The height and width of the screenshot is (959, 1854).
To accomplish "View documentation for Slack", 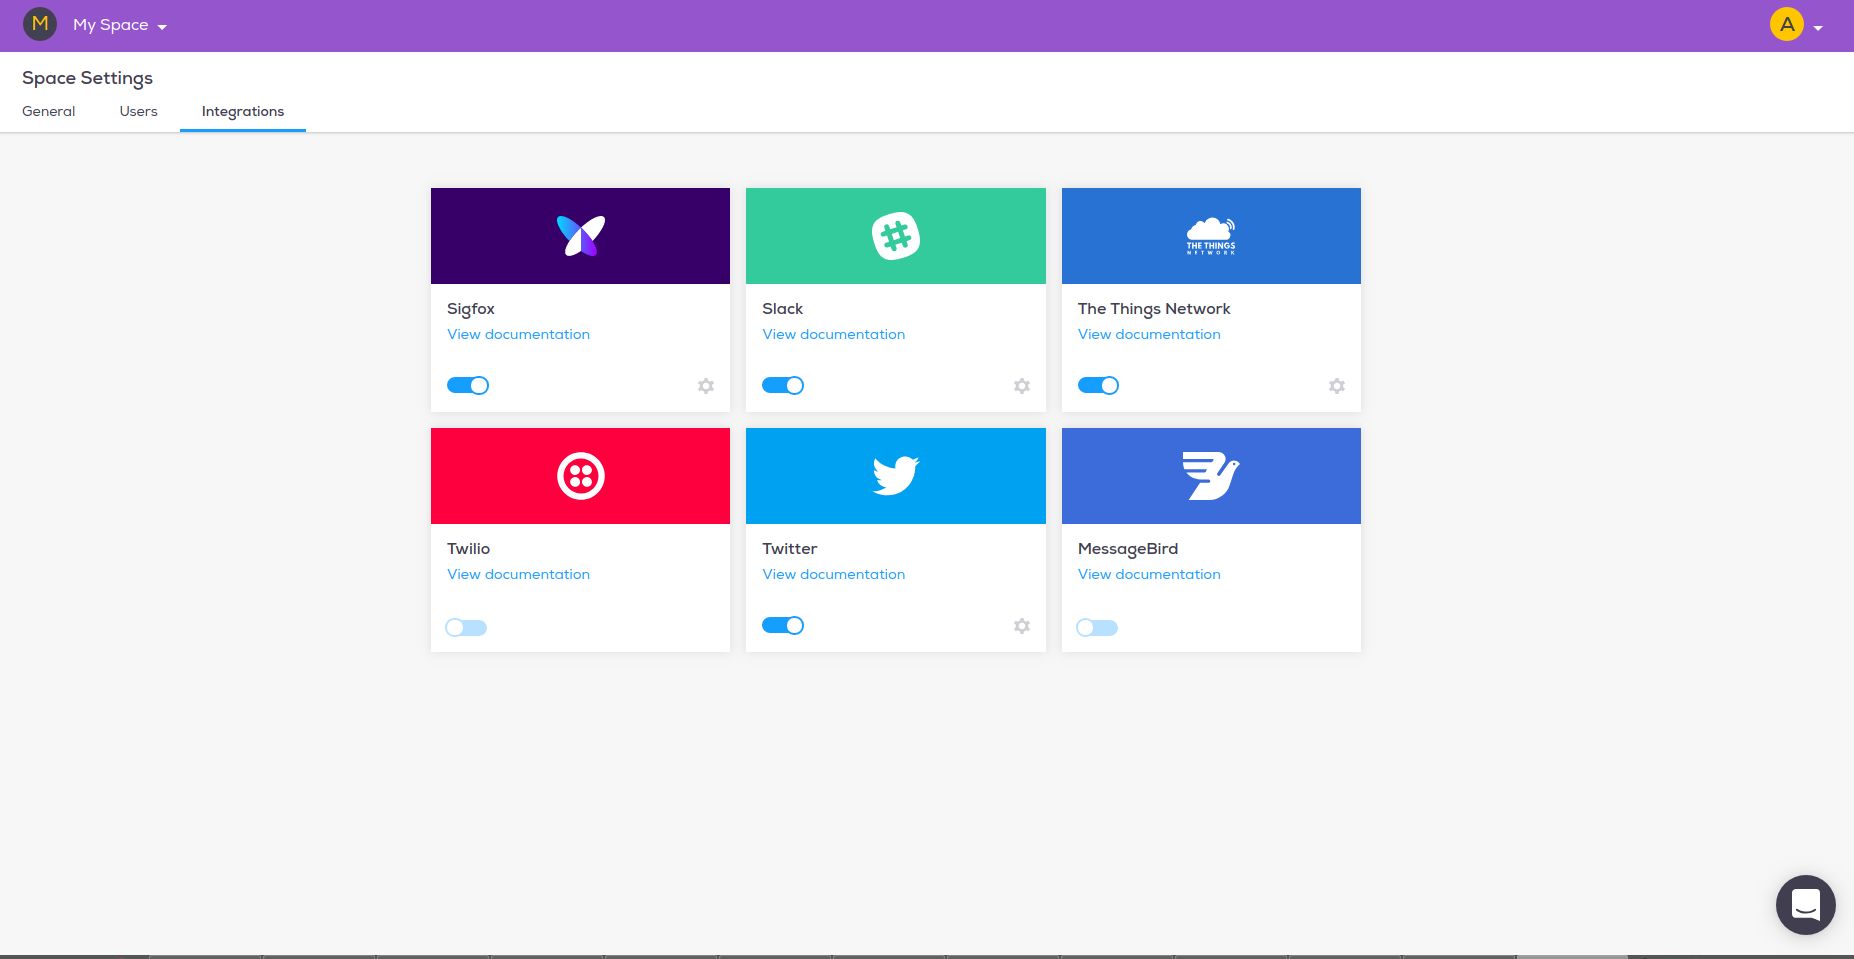I will click(x=834, y=334).
